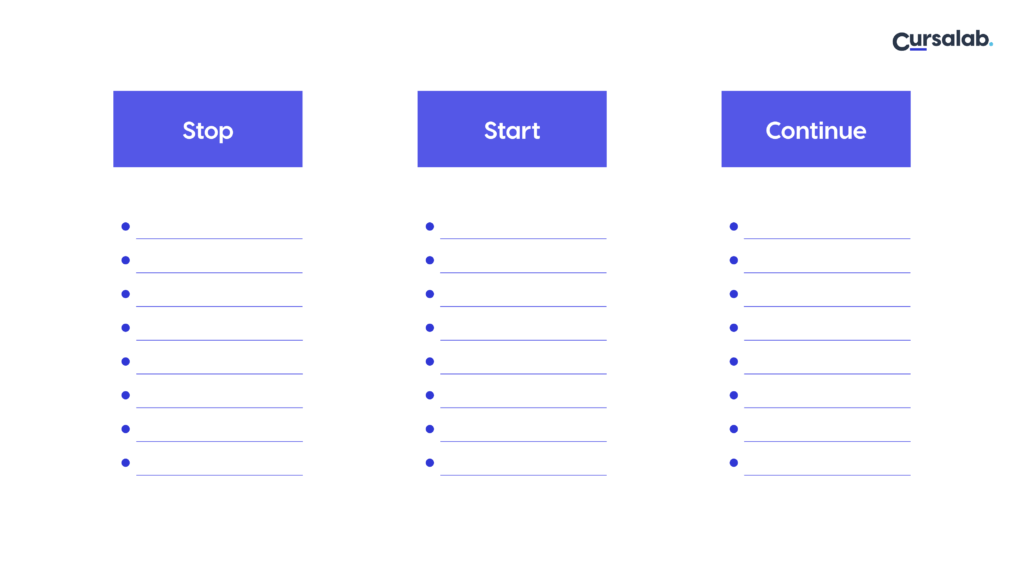Click the Cursalab logo
Viewport: 1024px width, 576px height.
coord(942,41)
